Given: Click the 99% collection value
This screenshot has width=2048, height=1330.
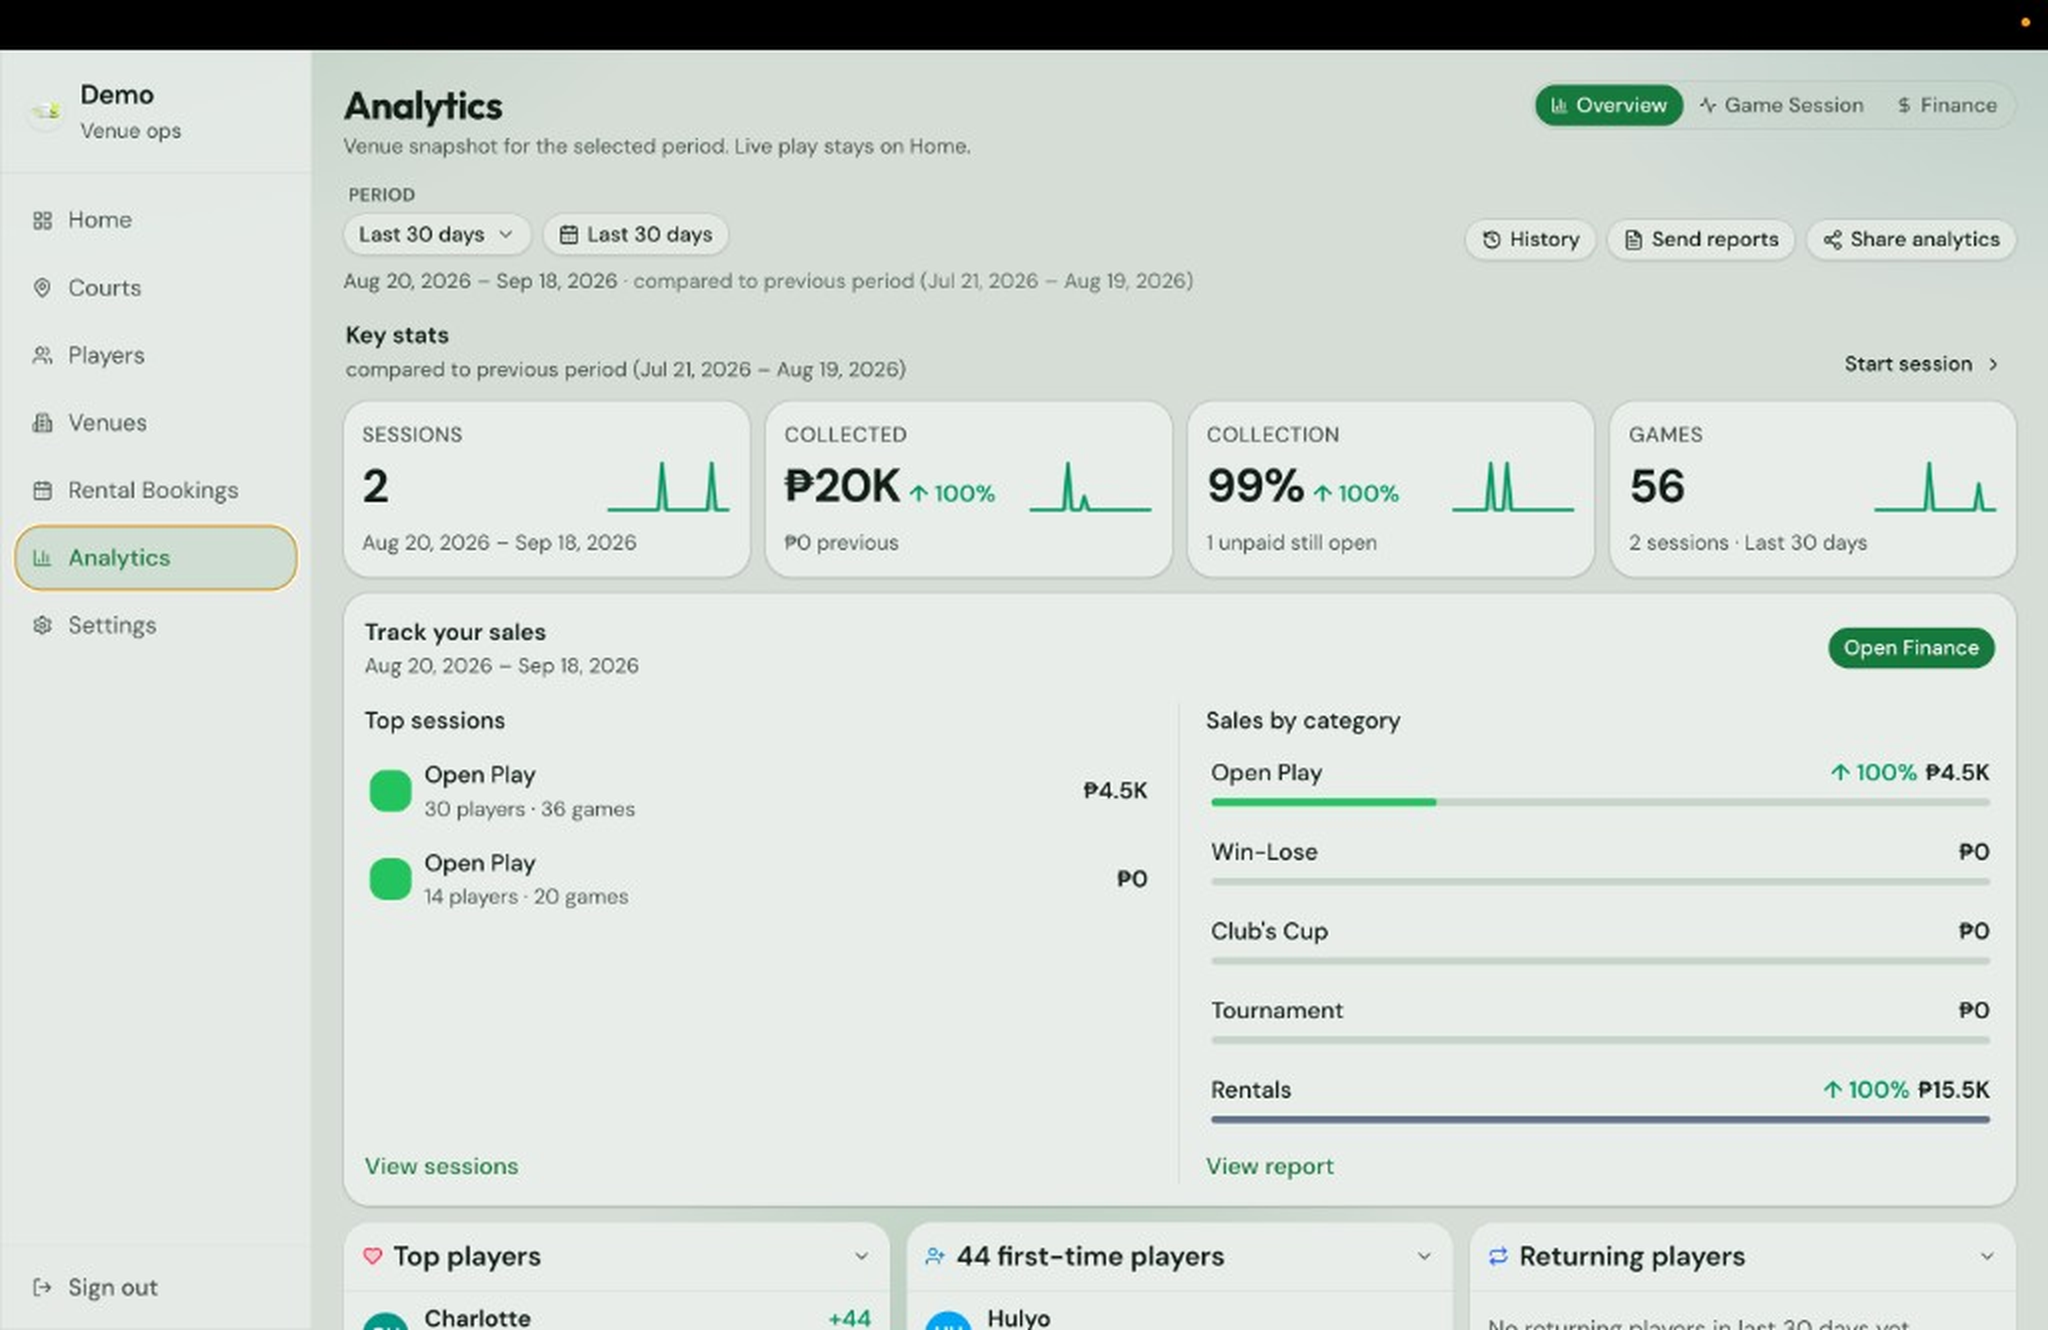Looking at the screenshot, I should click(1255, 487).
